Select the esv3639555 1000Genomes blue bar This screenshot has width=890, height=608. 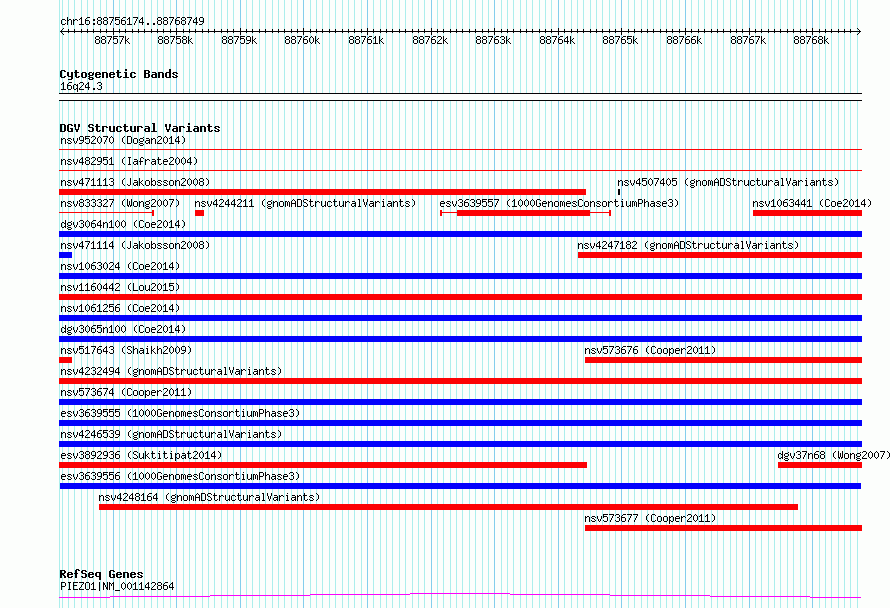tap(460, 423)
